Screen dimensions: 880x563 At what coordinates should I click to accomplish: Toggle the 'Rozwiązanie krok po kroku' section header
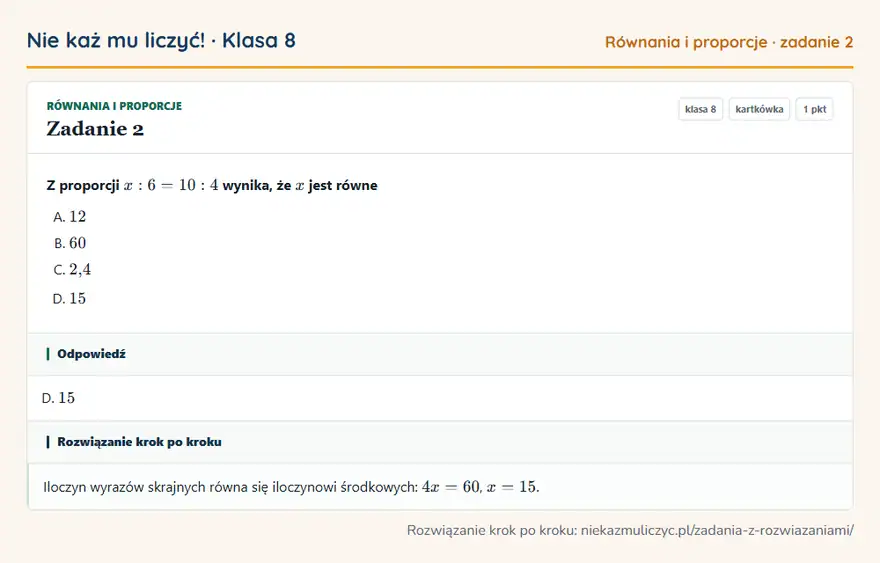[x=440, y=442]
